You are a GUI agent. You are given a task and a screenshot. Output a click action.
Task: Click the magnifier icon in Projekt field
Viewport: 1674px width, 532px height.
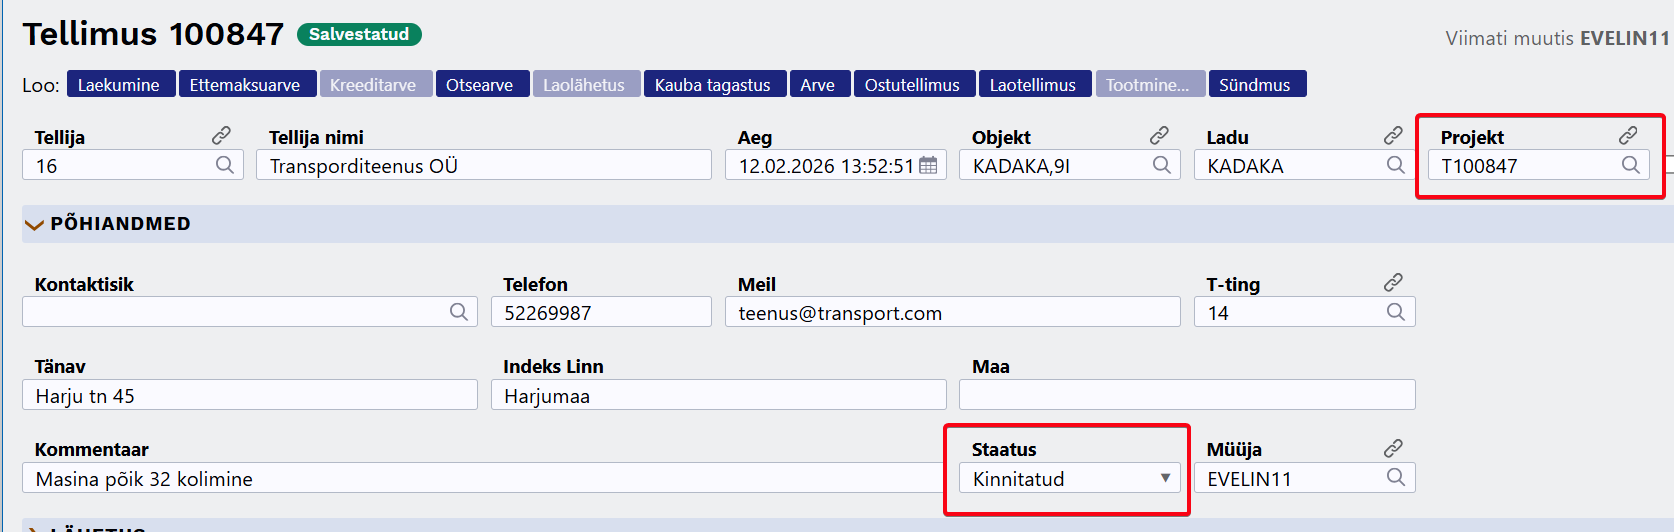1630,165
